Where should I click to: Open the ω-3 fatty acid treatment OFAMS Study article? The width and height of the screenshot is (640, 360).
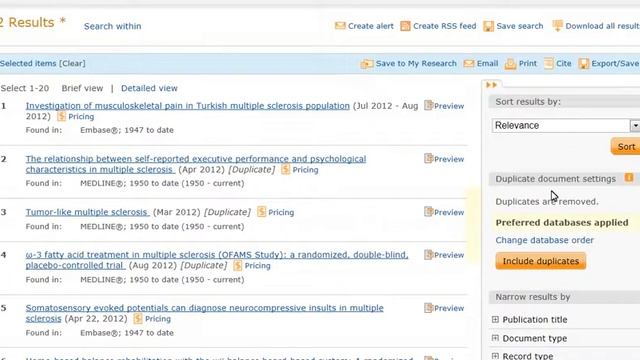[x=217, y=260]
